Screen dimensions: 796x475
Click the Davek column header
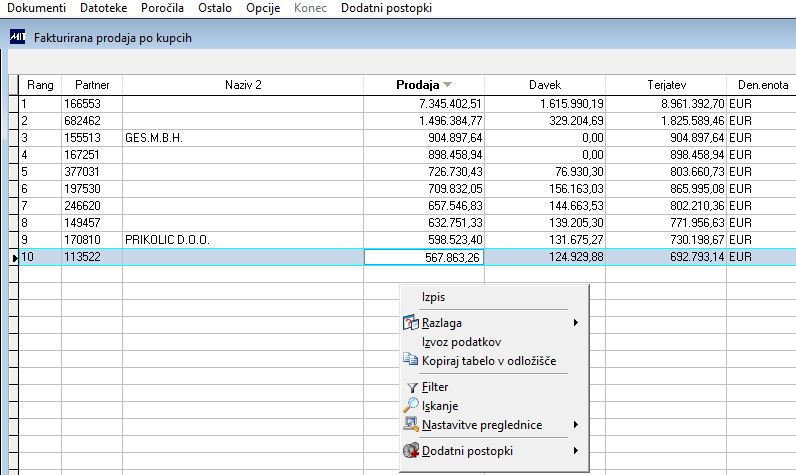(545, 85)
